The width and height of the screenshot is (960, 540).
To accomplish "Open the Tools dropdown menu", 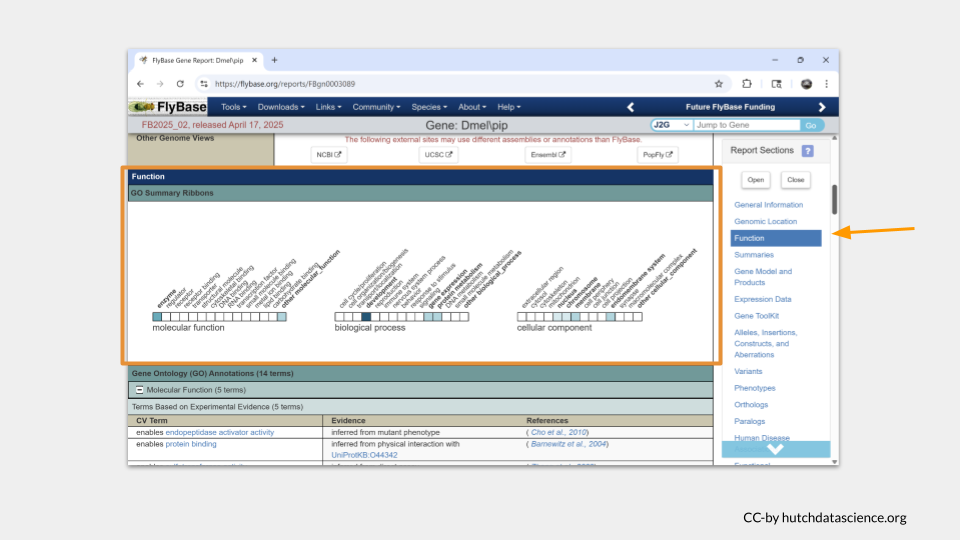I will pos(233,107).
